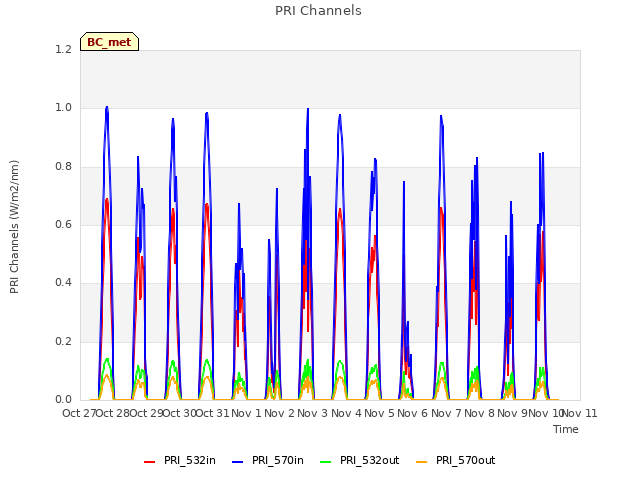The height and width of the screenshot is (480, 640).
Task: Toggle the PRI_570in legend entry
Action: (x=268, y=461)
